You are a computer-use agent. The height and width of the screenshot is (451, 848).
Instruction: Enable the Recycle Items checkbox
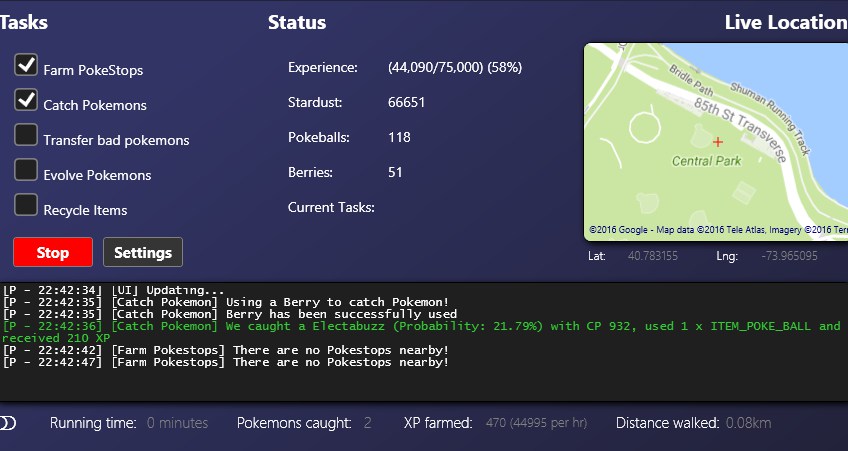(x=26, y=205)
